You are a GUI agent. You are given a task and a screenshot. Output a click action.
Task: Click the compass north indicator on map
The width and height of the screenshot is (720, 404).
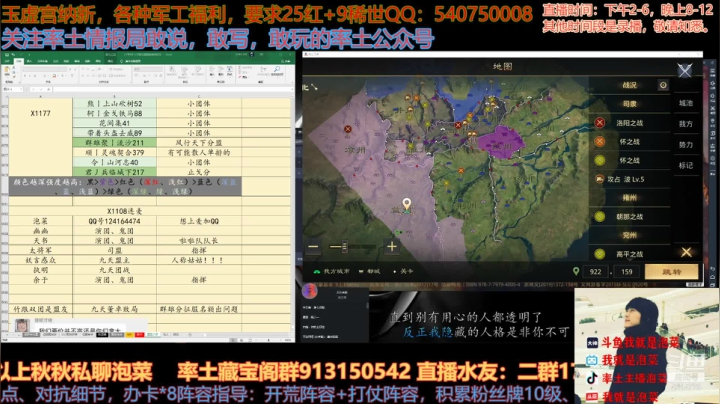pos(310,87)
